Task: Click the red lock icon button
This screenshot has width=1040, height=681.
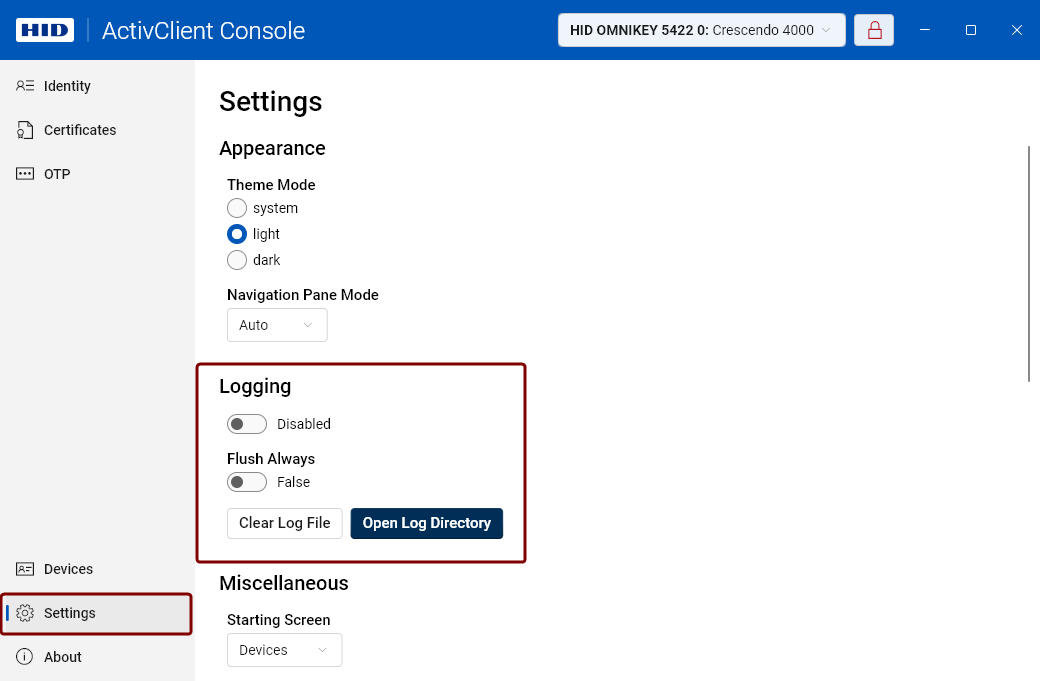Action: click(874, 30)
